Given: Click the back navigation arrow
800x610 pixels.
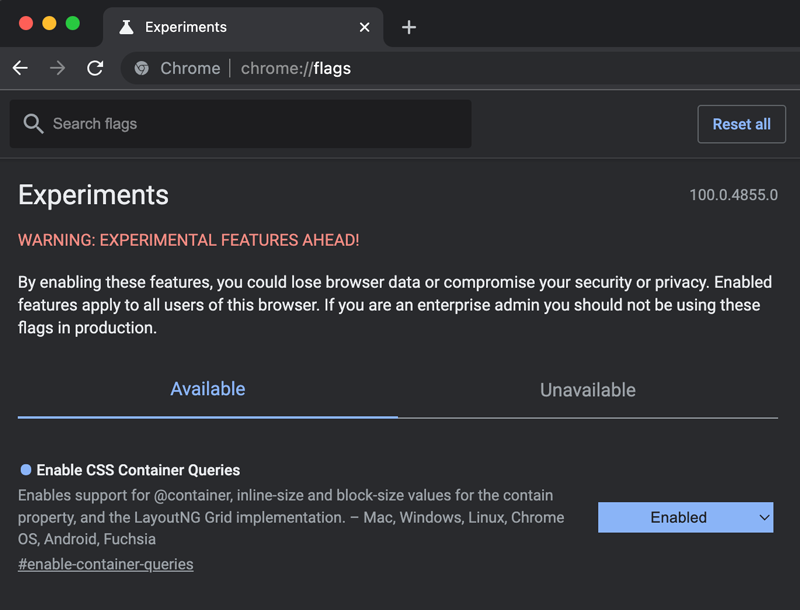Looking at the screenshot, I should coord(20,68).
